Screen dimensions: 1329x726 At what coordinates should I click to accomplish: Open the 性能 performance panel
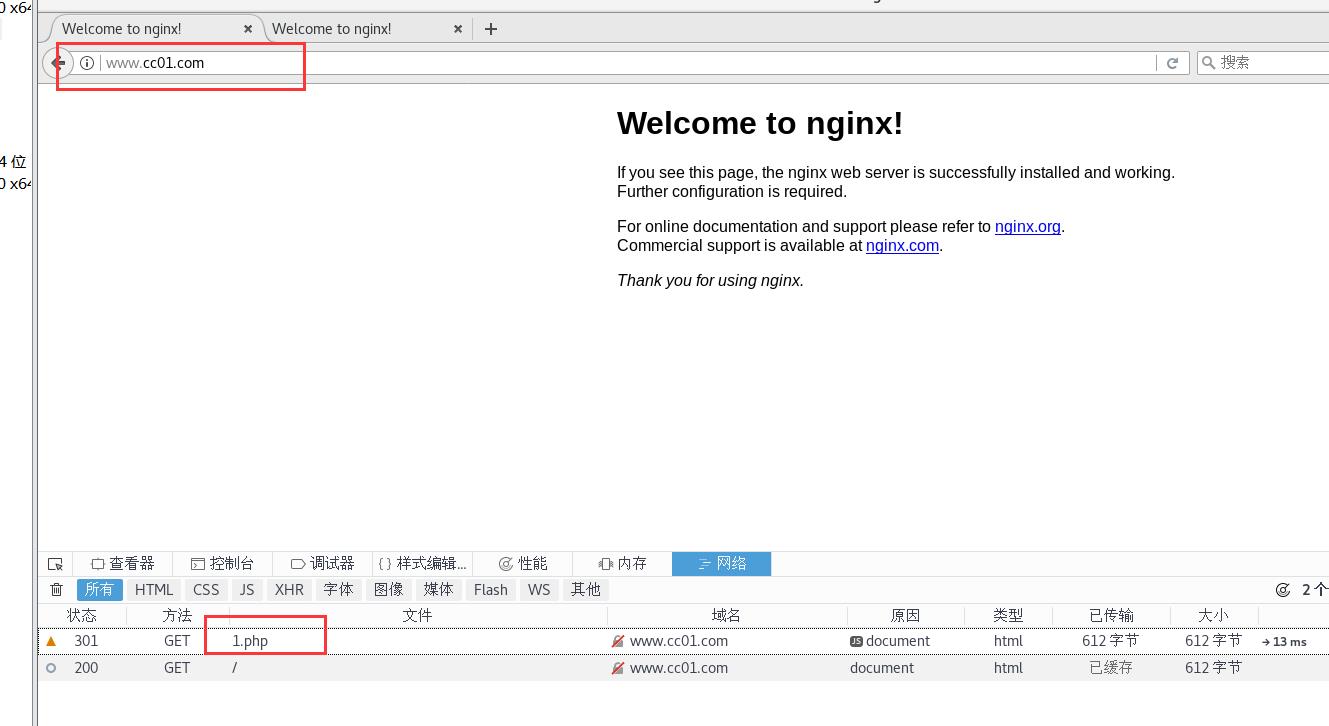[522, 564]
